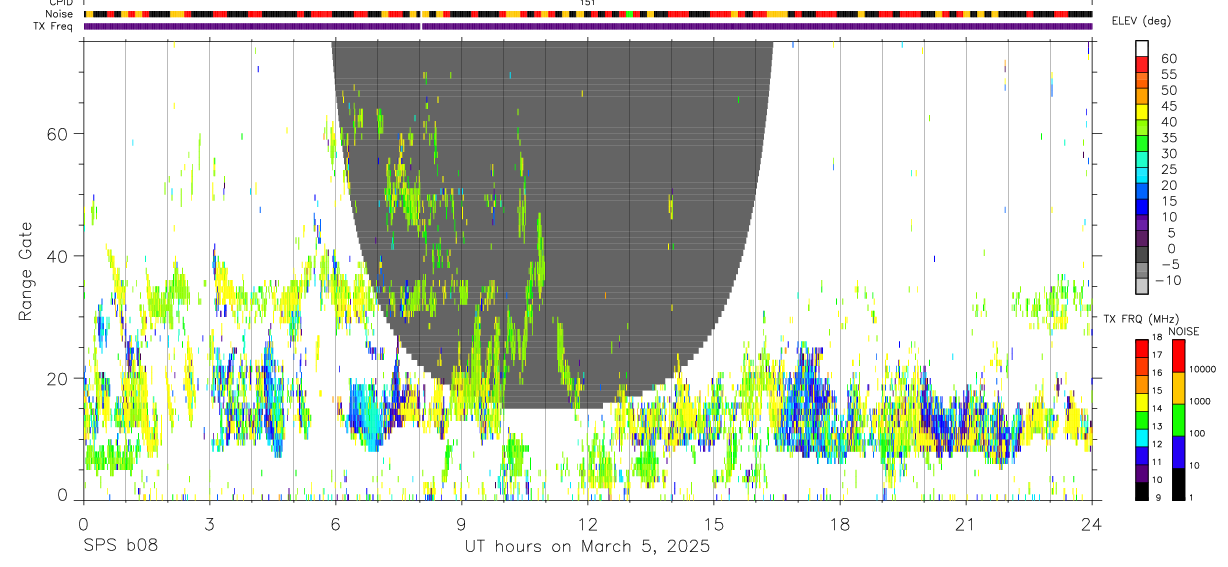
Task: Click x-axis tick label '12'
Action: pyautogui.click(x=588, y=524)
